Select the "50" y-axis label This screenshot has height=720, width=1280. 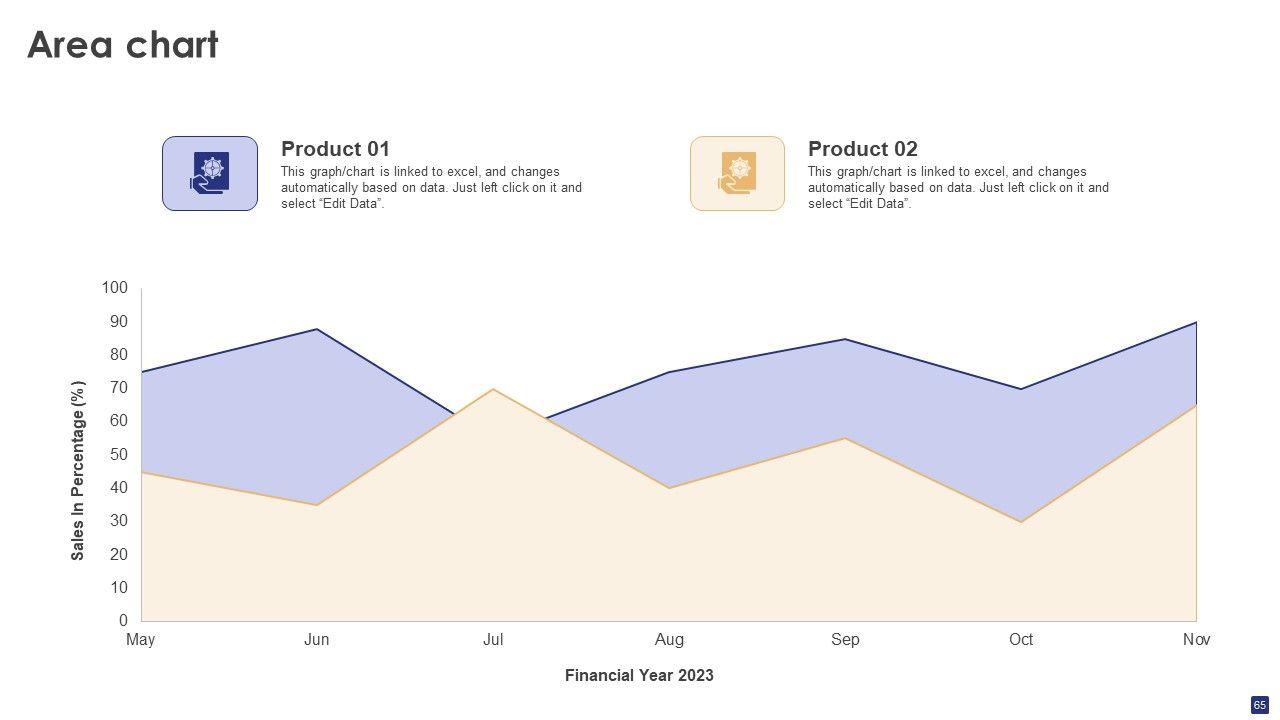click(x=119, y=454)
